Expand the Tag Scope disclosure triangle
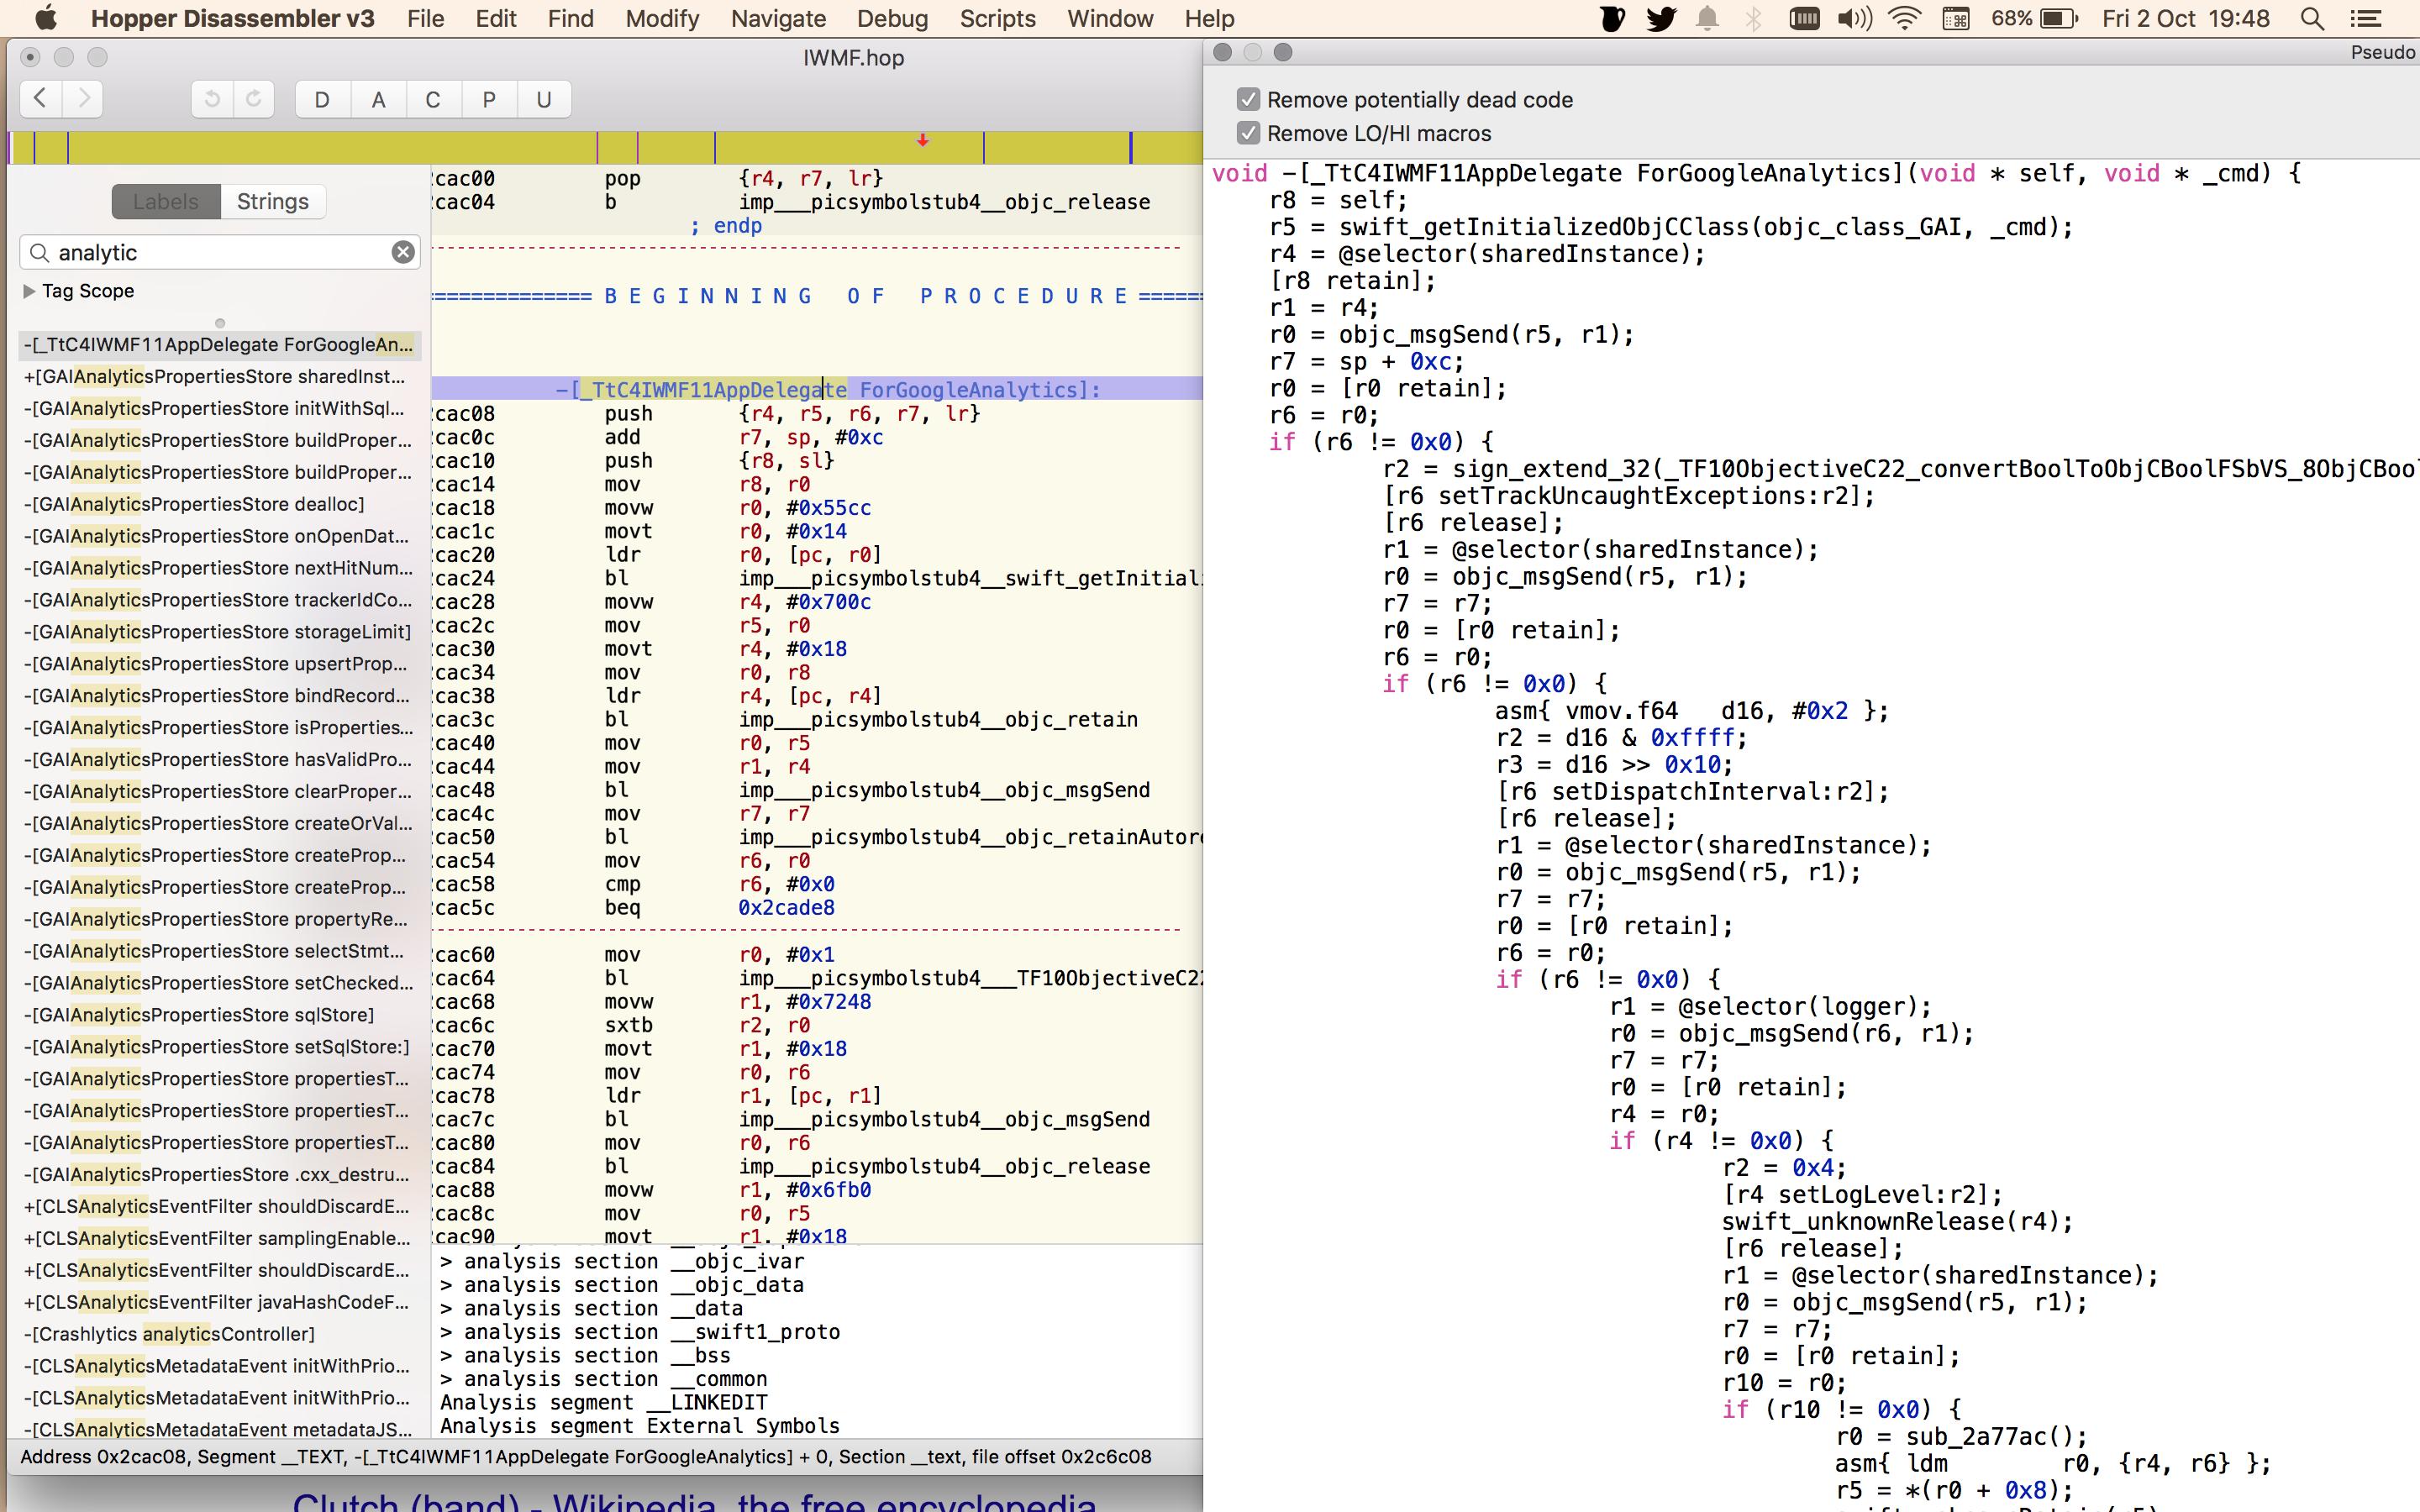2420x1512 pixels. tap(29, 291)
